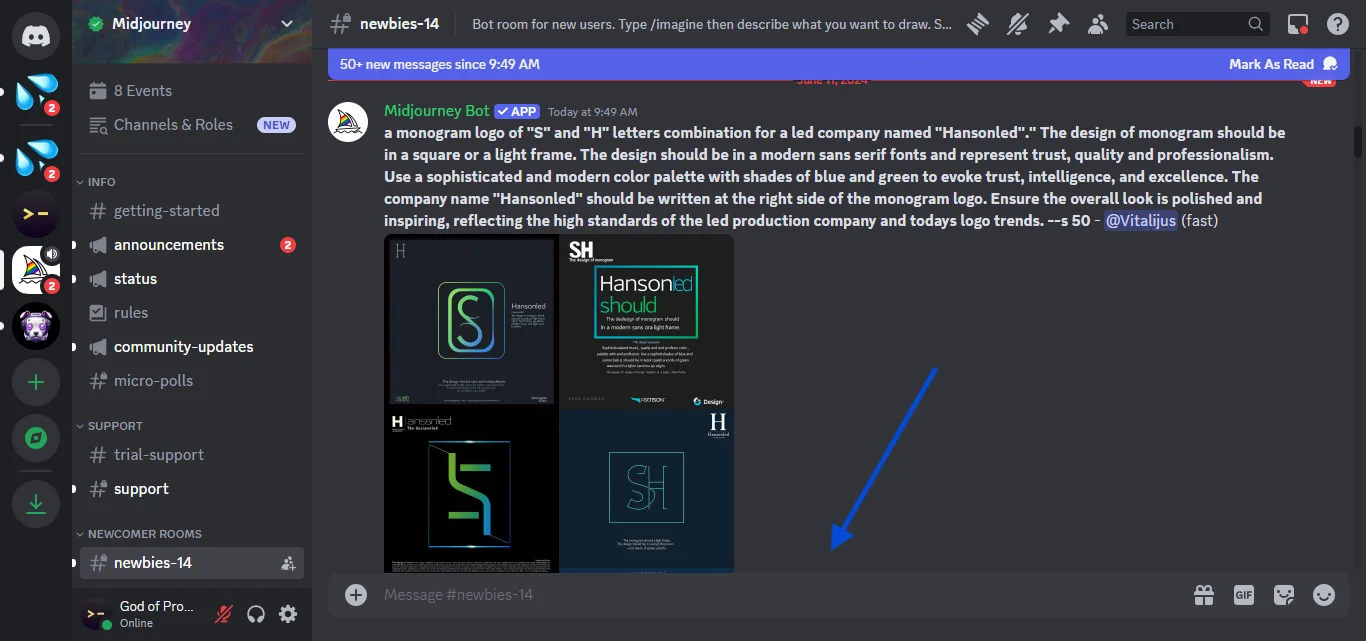Open the GIF picker
The image size is (1366, 641).
[x=1244, y=594]
